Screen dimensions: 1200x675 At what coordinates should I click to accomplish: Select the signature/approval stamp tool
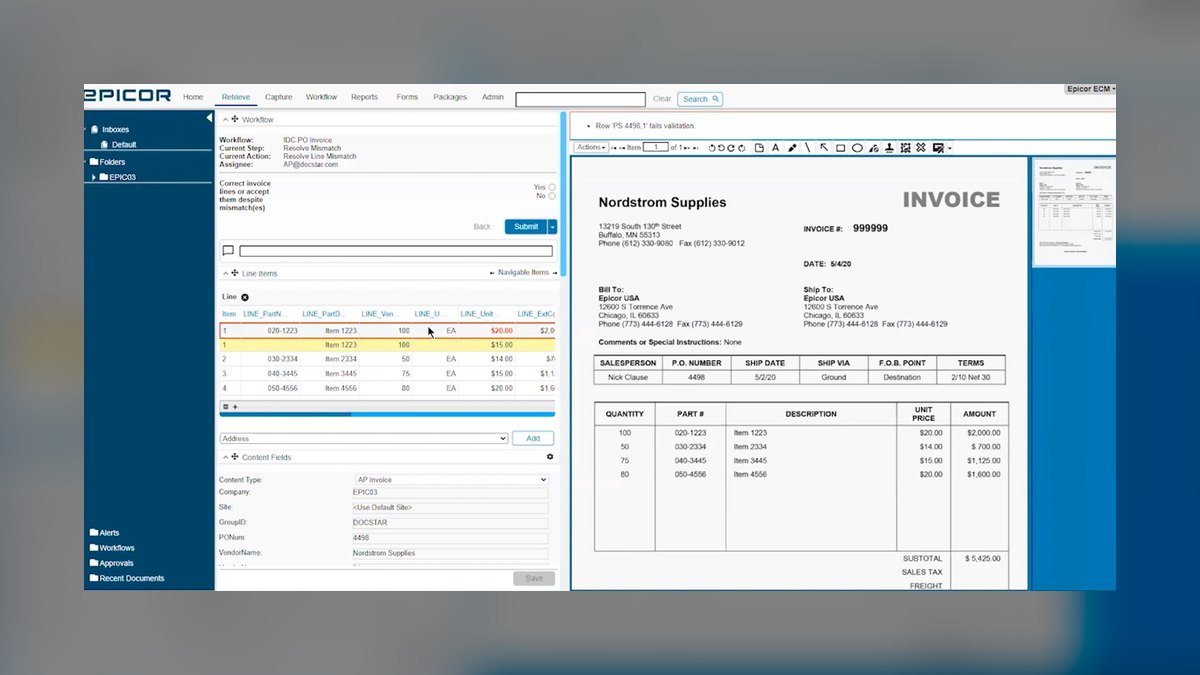(873, 148)
